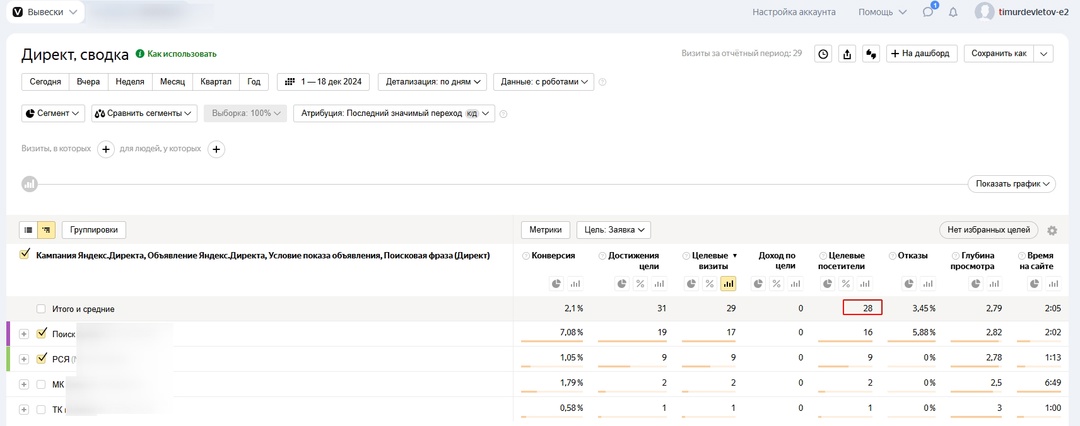Open the notifications bell
This screenshot has width=1080, height=426.
point(953,12)
